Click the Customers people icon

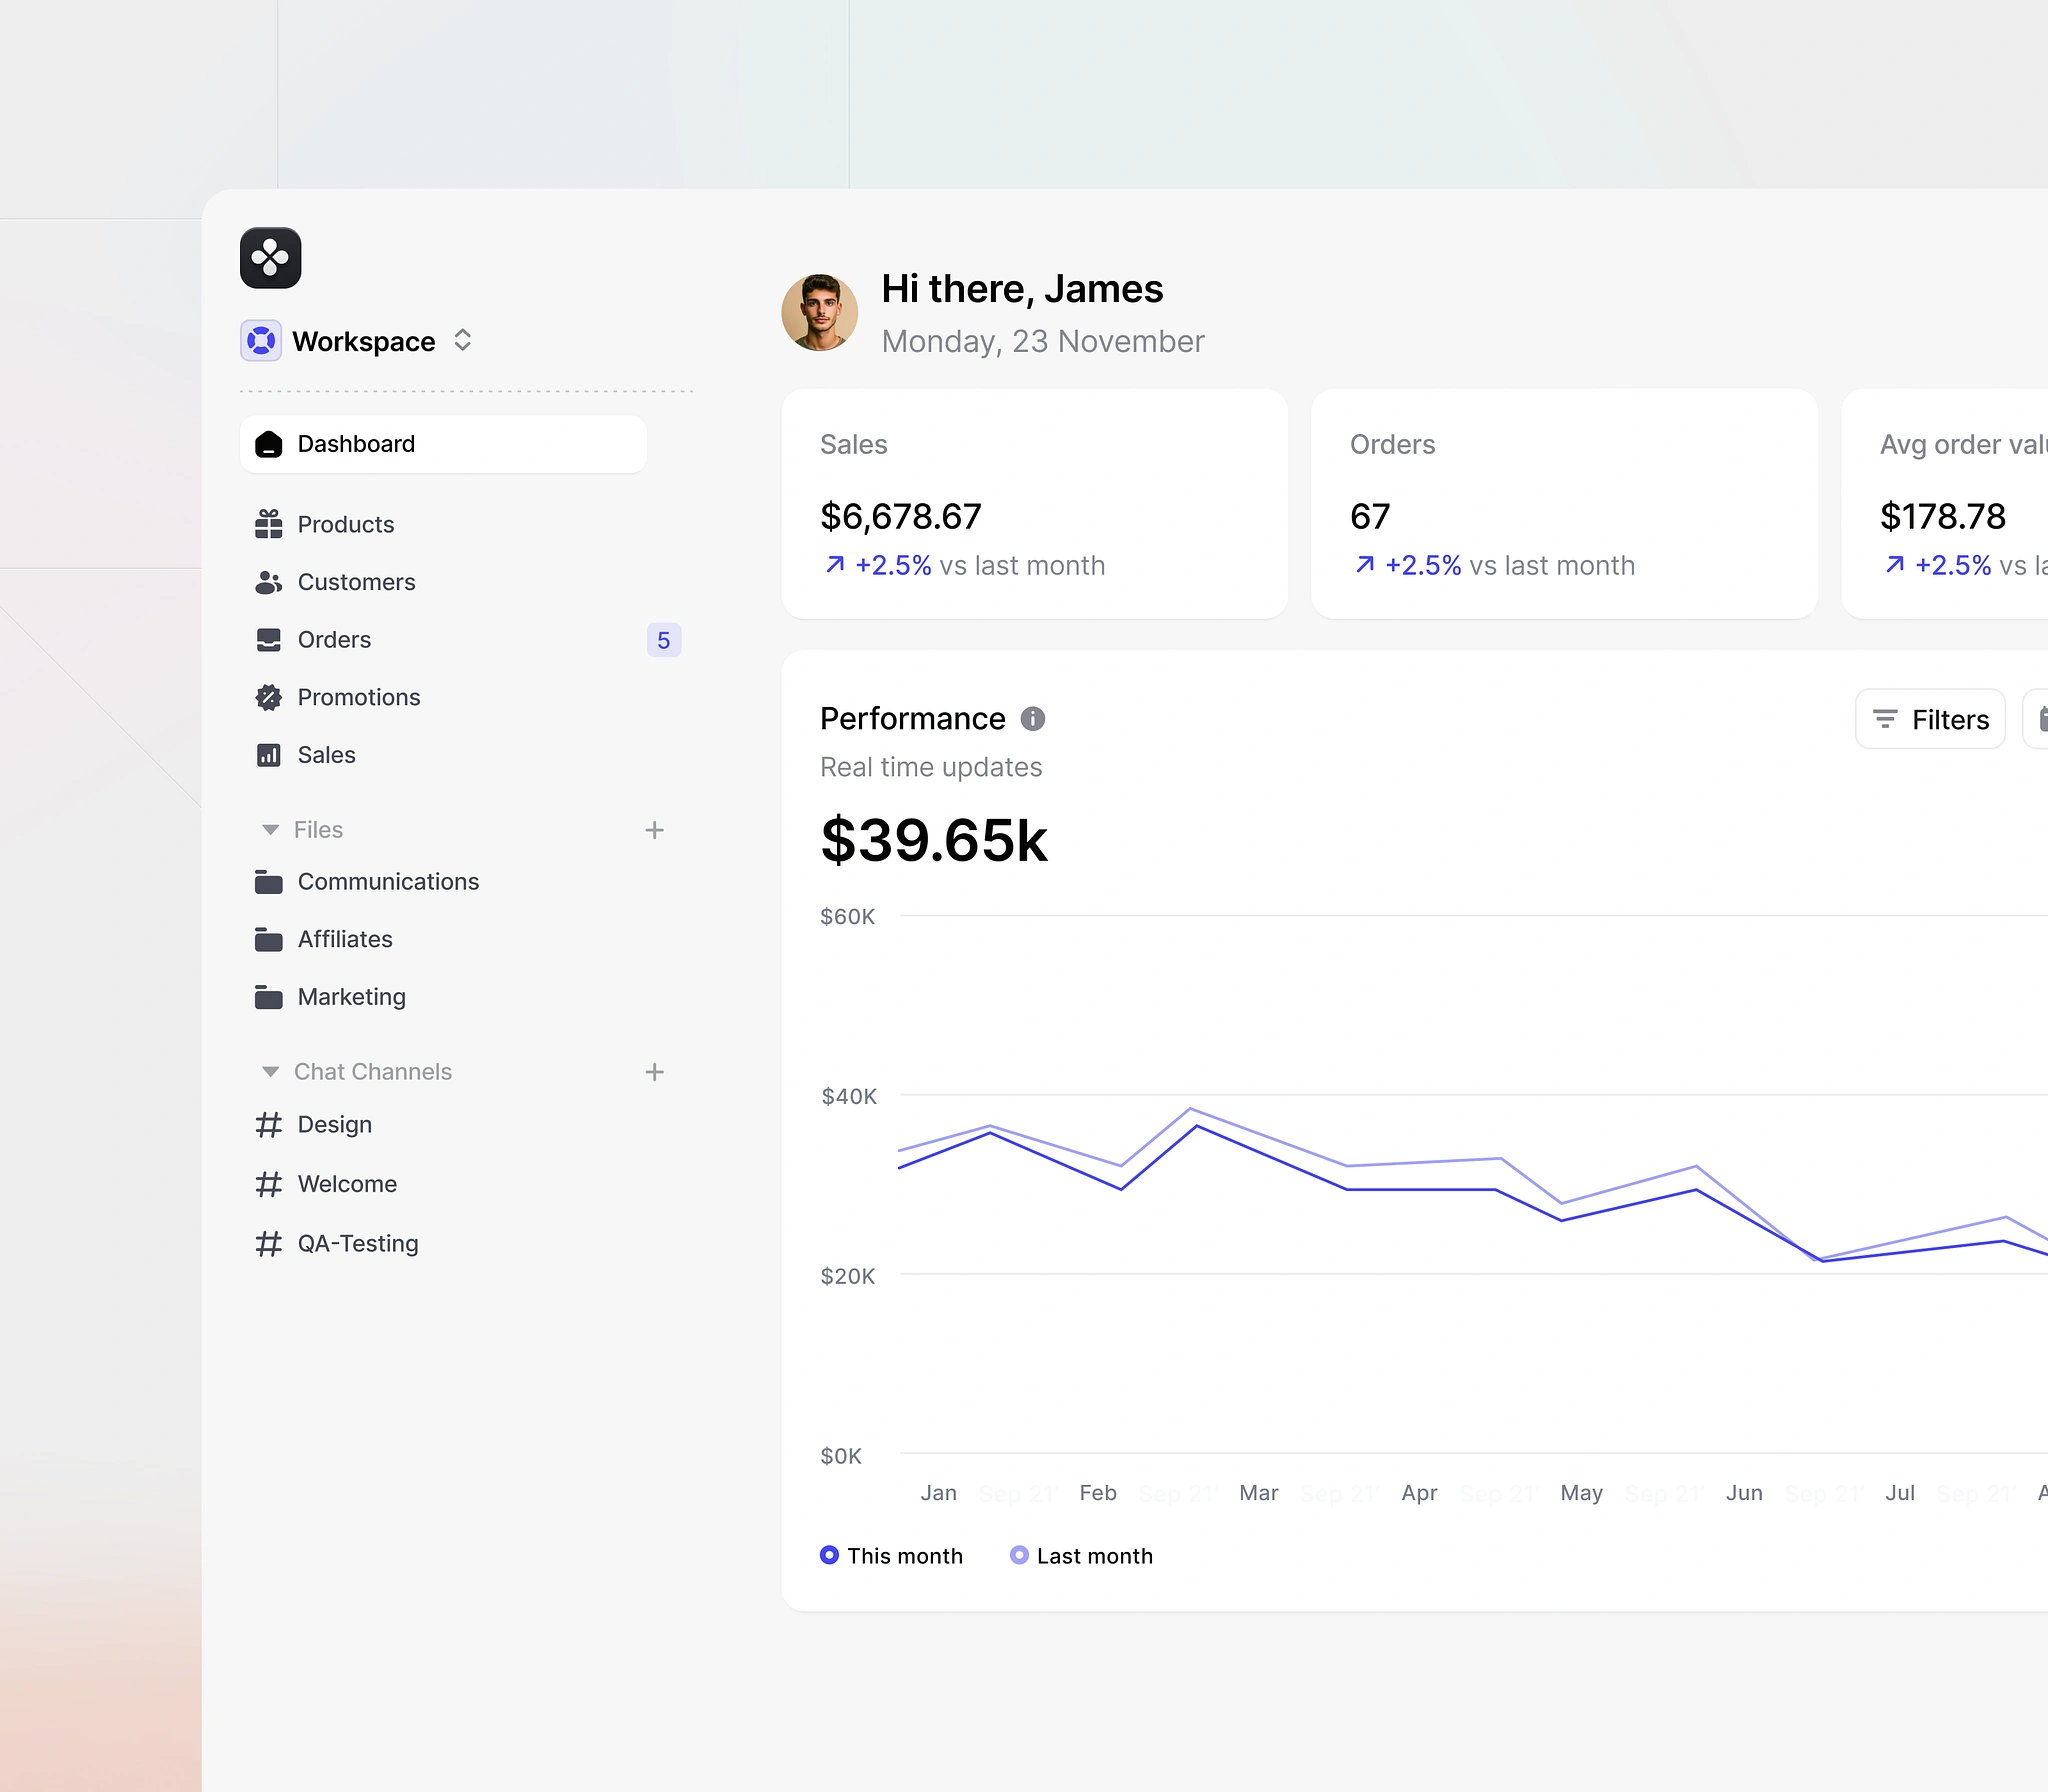(268, 582)
